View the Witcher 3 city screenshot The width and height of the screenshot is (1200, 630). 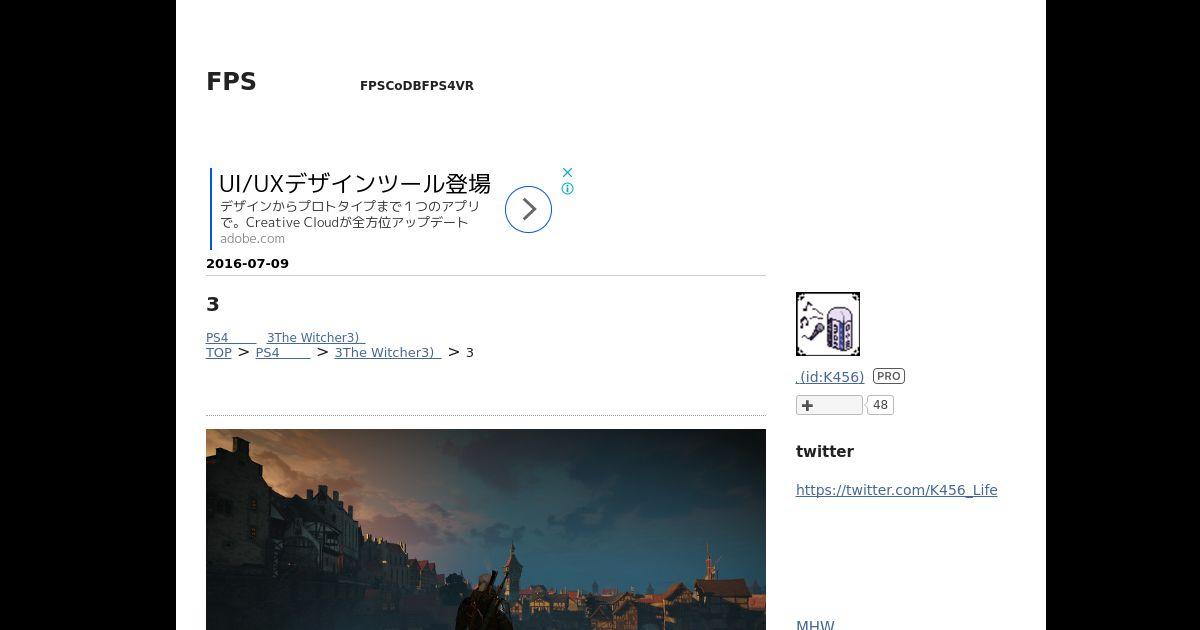pos(486,529)
